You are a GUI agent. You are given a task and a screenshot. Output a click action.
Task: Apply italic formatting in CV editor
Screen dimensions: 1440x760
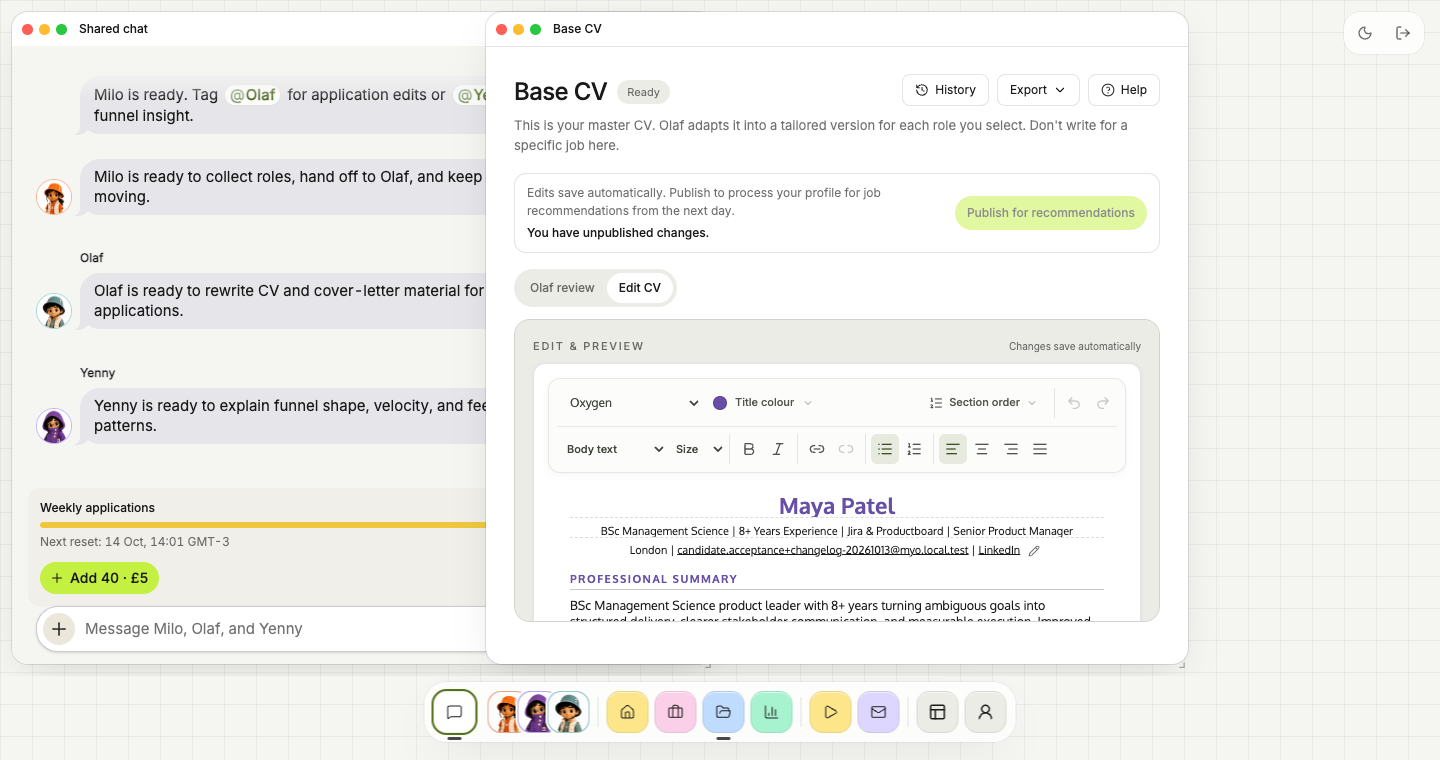778,449
